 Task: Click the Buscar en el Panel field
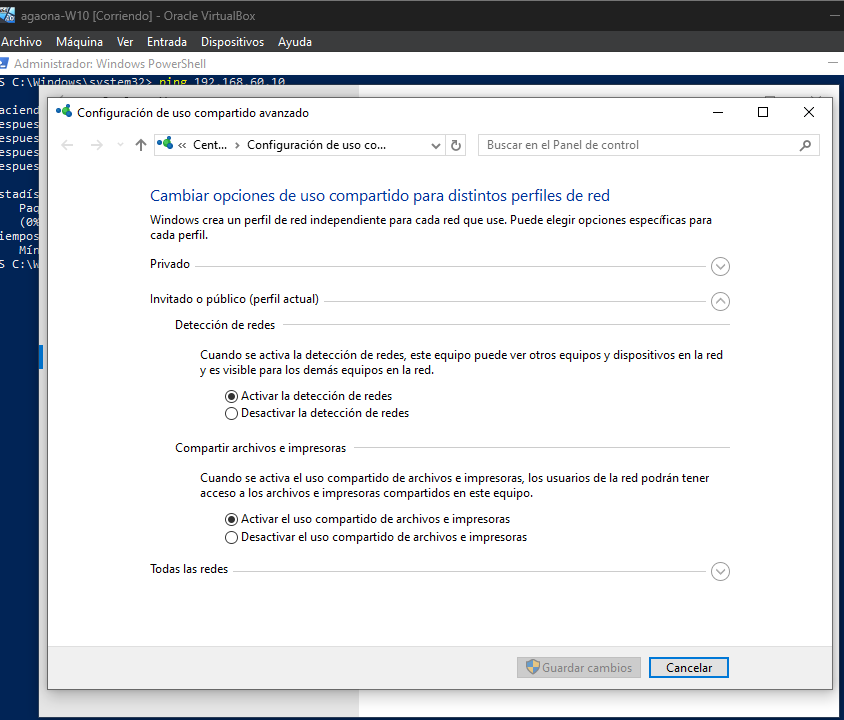pos(640,145)
